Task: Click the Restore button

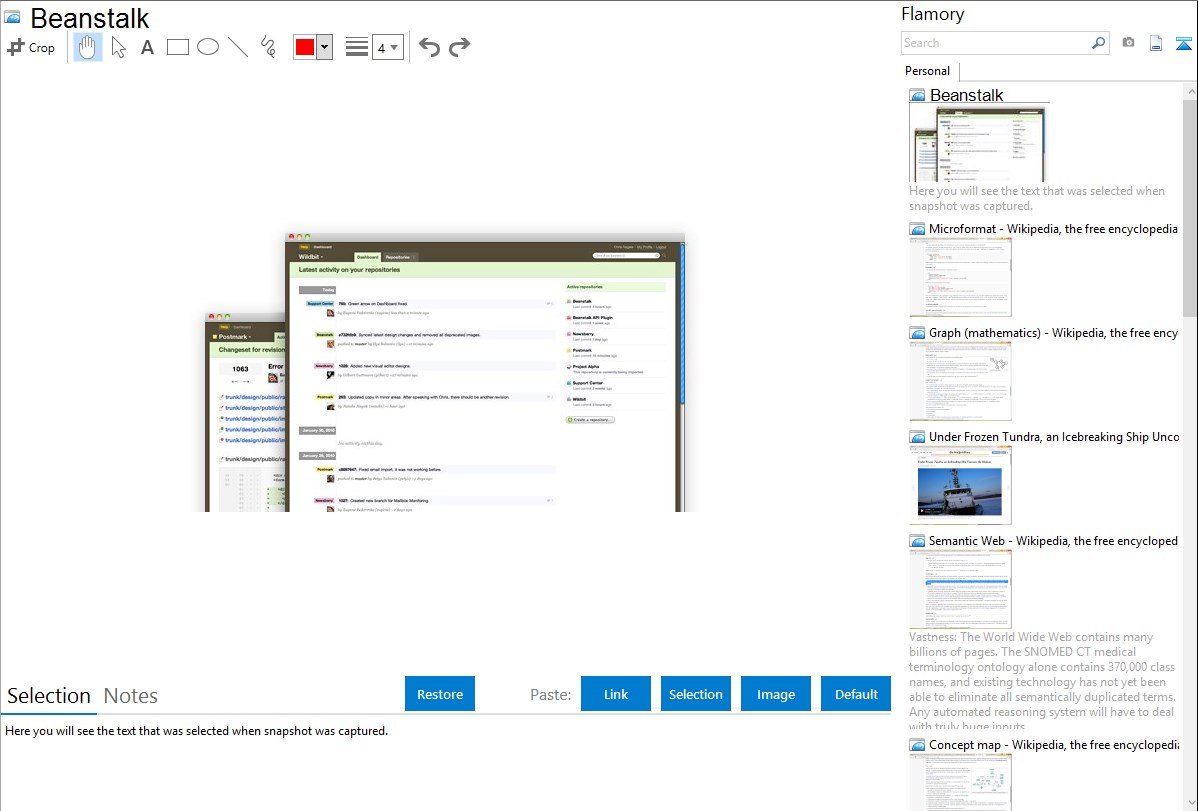Action: [x=440, y=694]
